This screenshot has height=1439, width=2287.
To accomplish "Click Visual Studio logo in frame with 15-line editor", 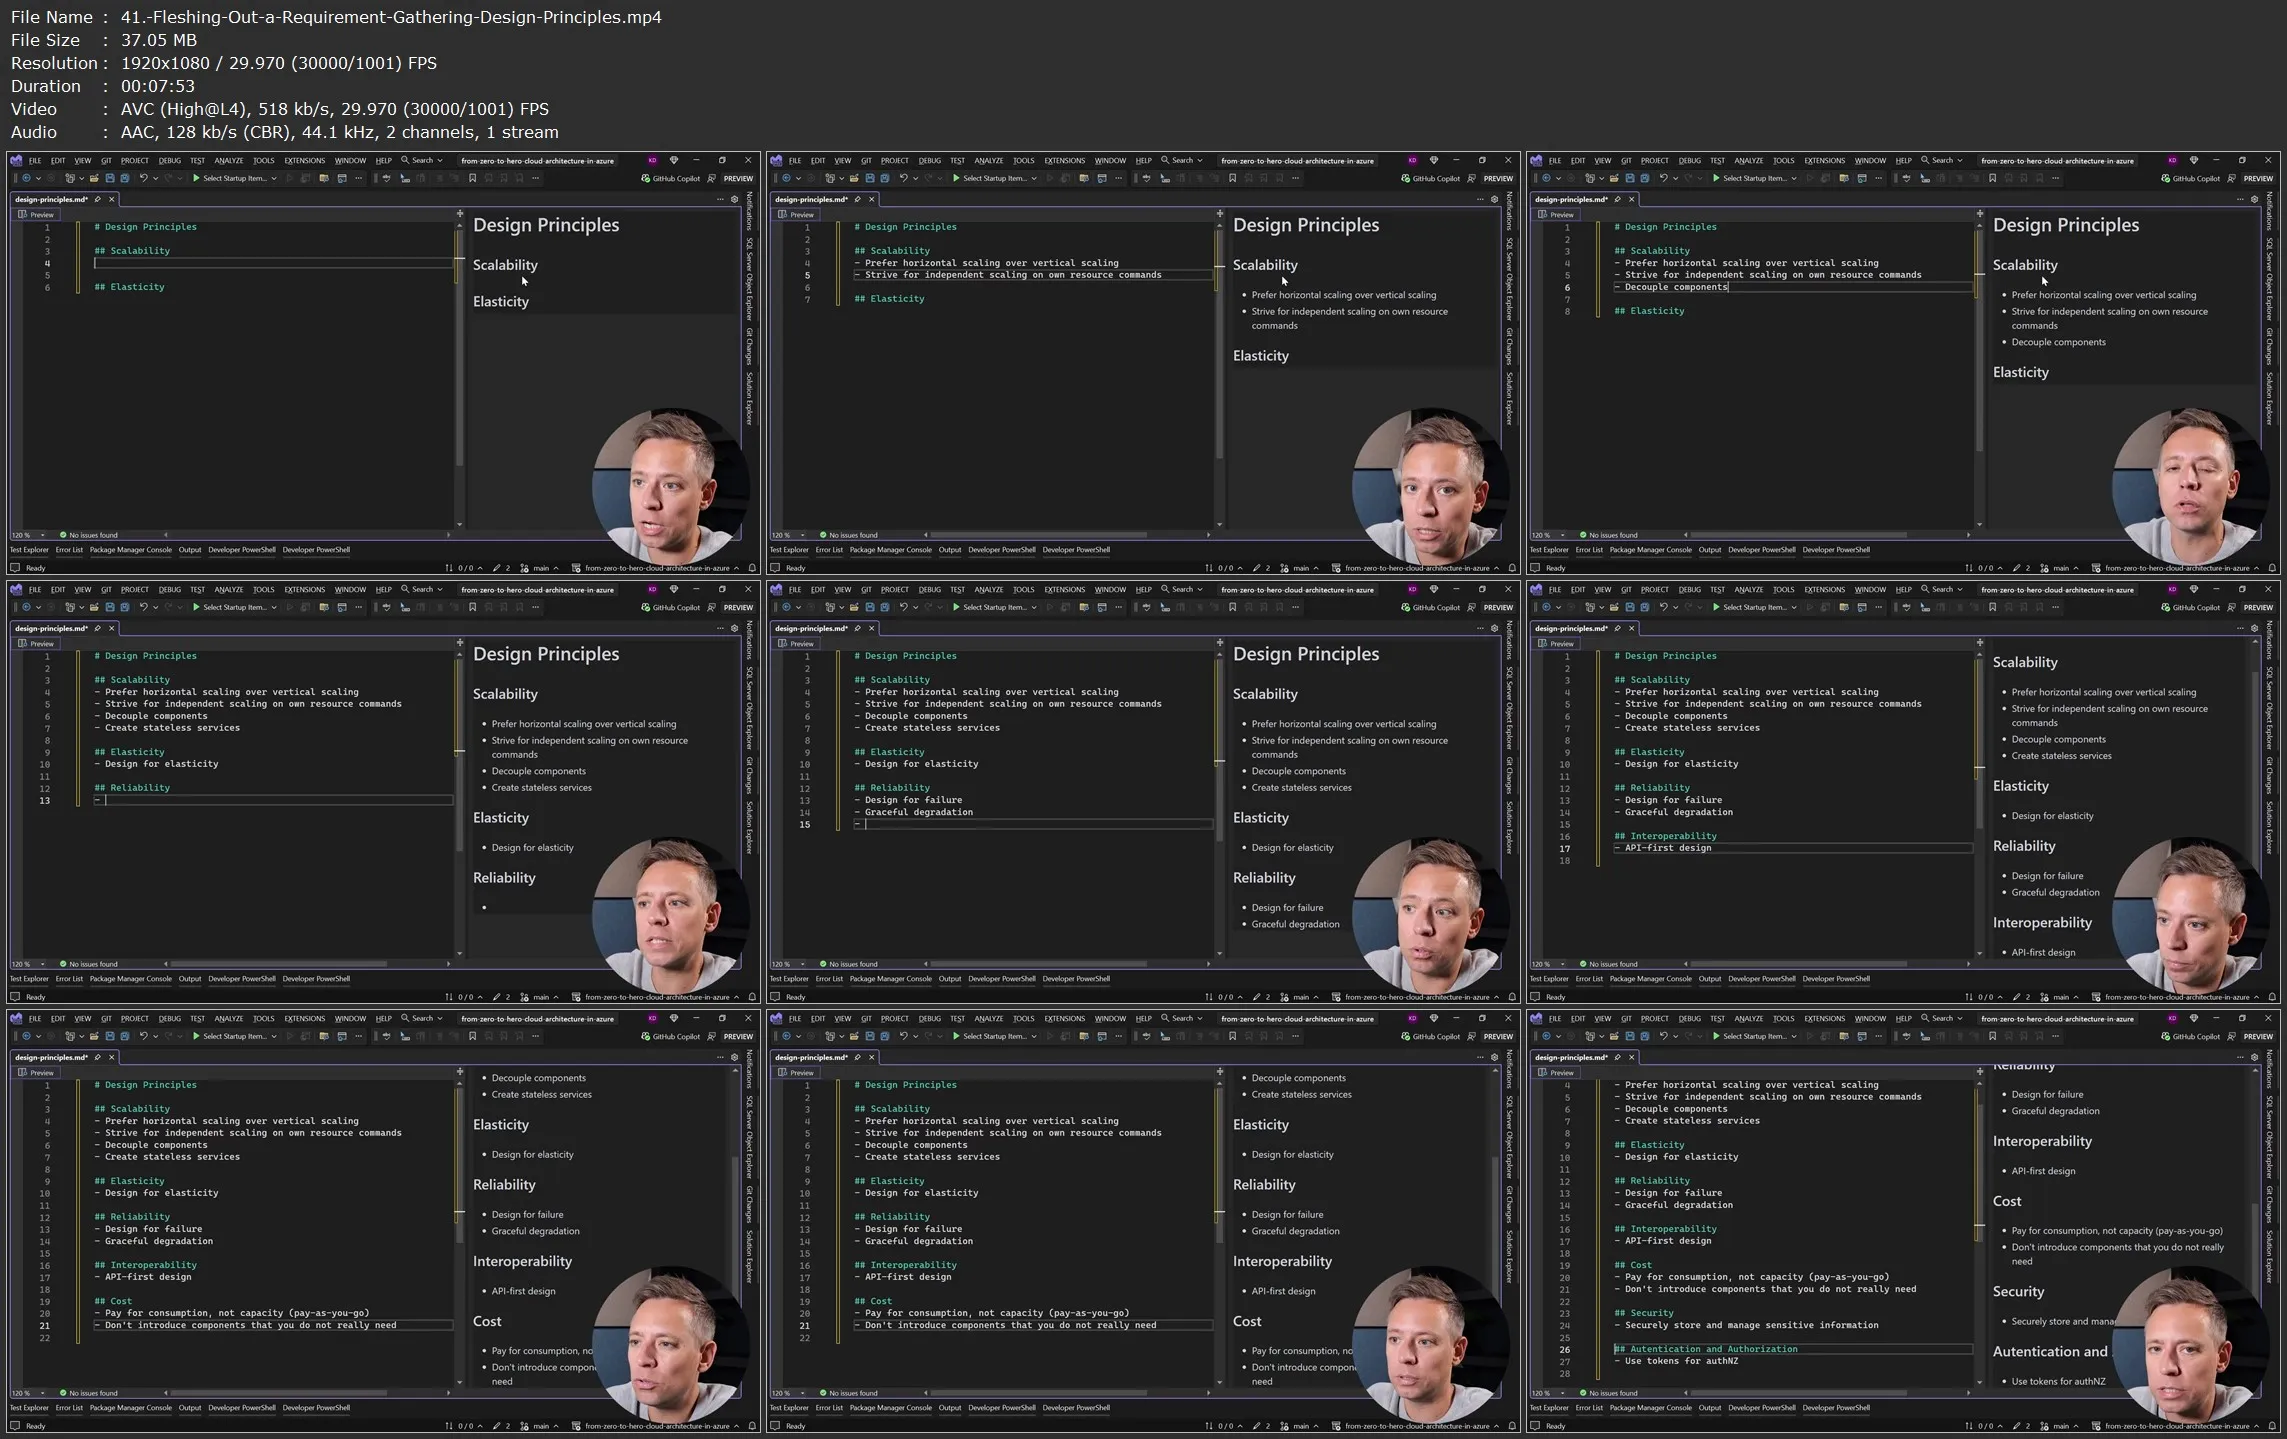I will (x=776, y=589).
